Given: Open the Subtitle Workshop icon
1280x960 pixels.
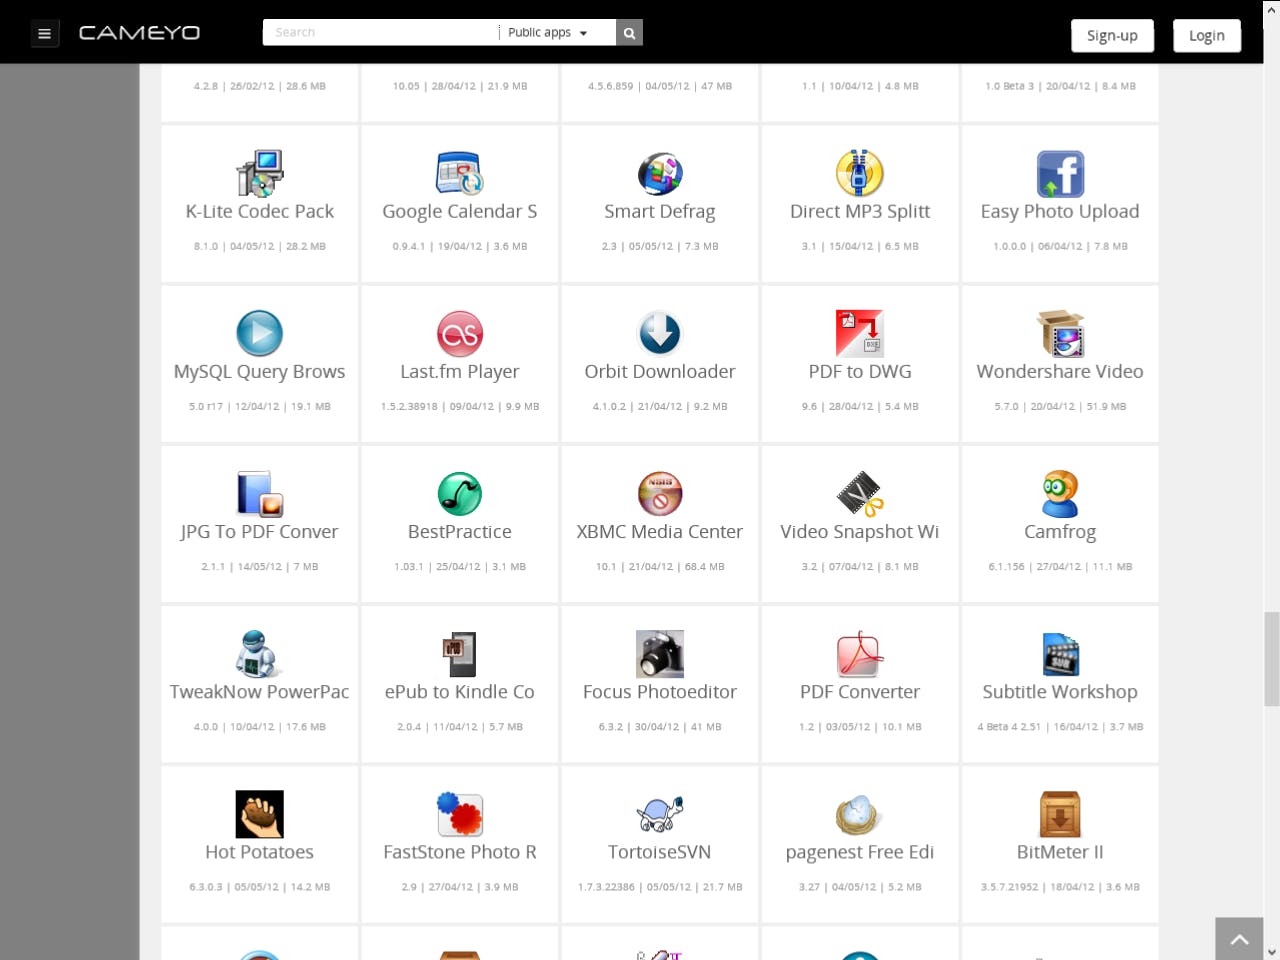Looking at the screenshot, I should click(1060, 654).
